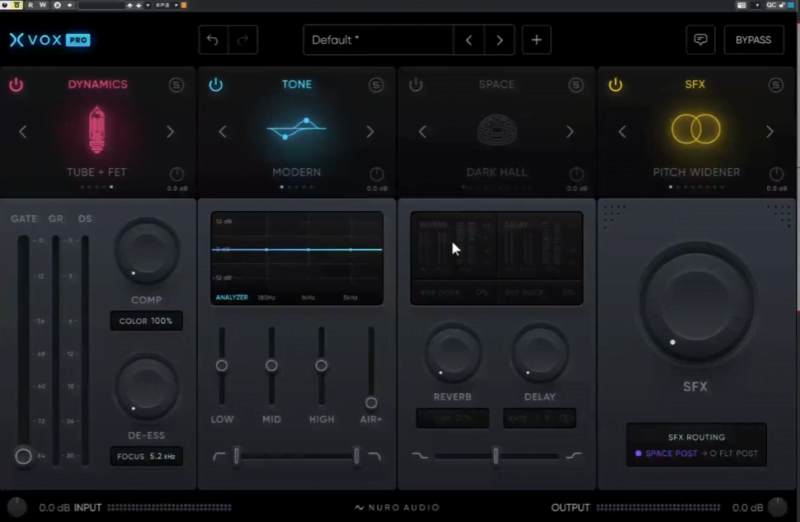Go to previous Dynamics model
This screenshot has width=800, height=522.
(x=22, y=132)
